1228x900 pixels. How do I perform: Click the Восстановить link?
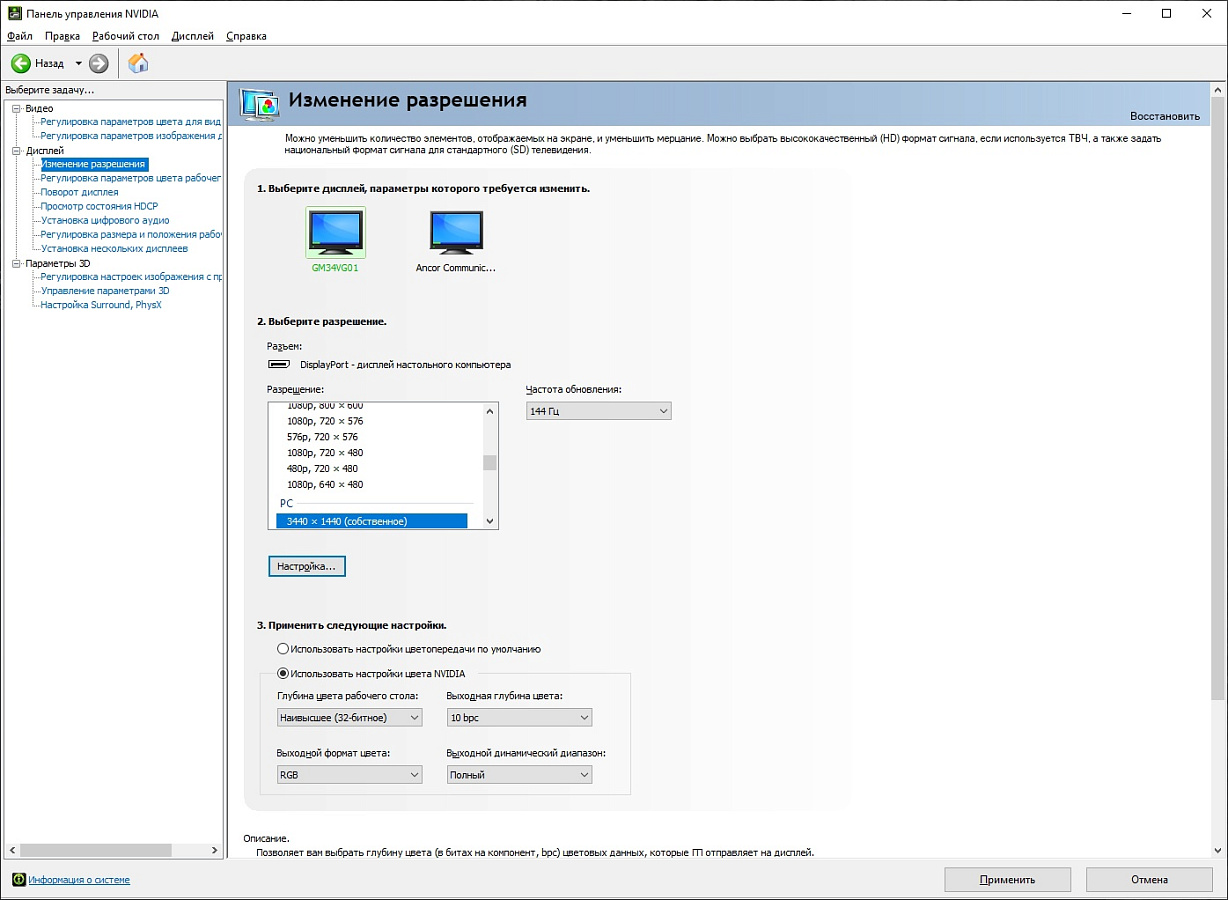coord(1165,116)
